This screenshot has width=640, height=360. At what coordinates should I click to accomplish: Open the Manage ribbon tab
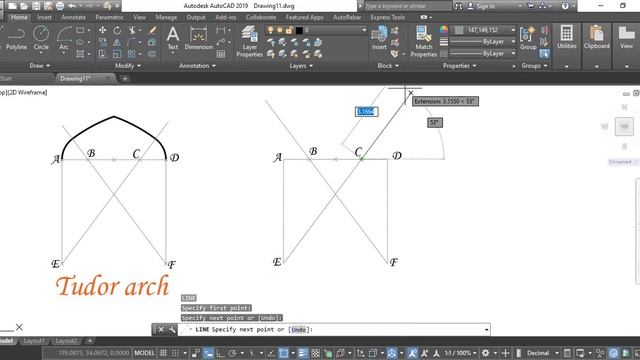166,18
